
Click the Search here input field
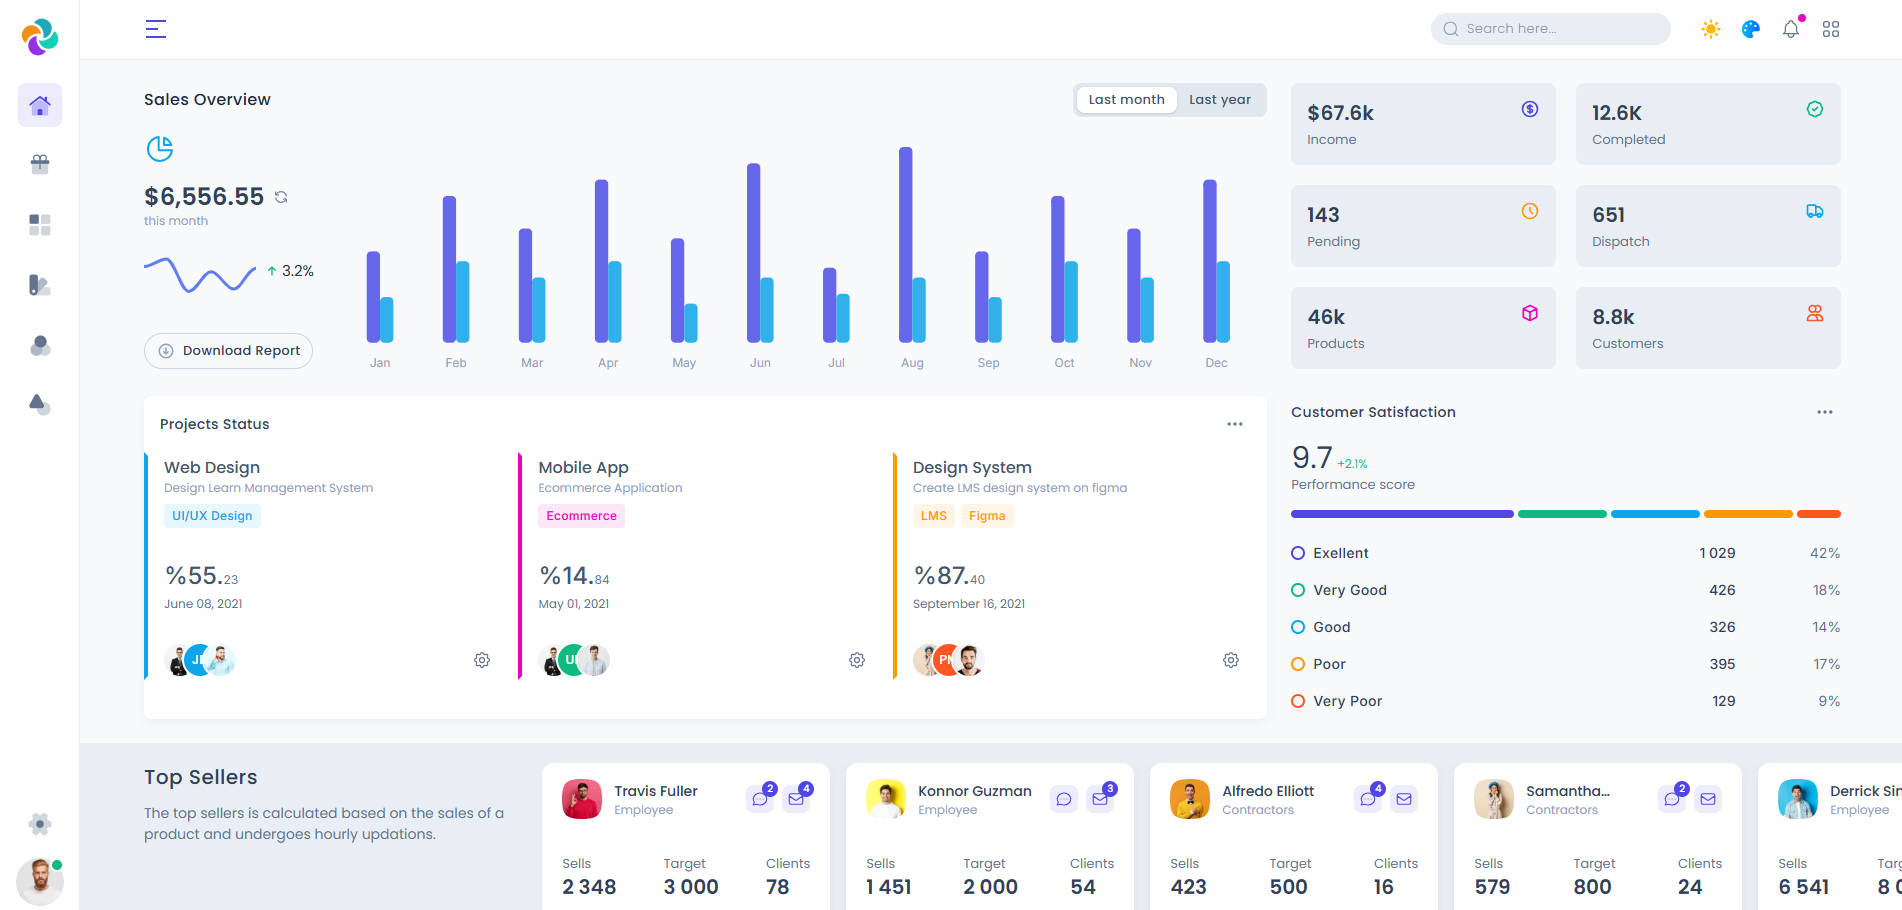(1549, 28)
